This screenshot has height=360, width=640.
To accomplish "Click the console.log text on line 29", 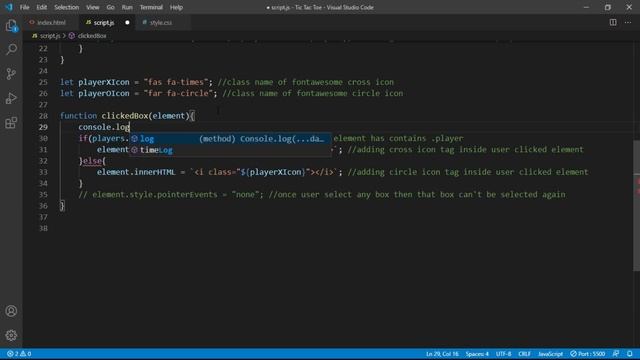I will coord(104,127).
